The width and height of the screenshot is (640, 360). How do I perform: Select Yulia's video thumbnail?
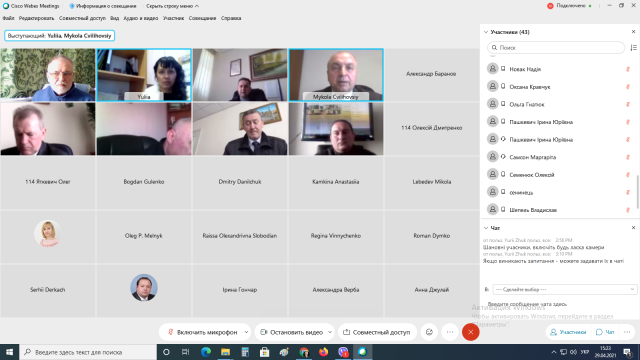pyautogui.click(x=144, y=75)
